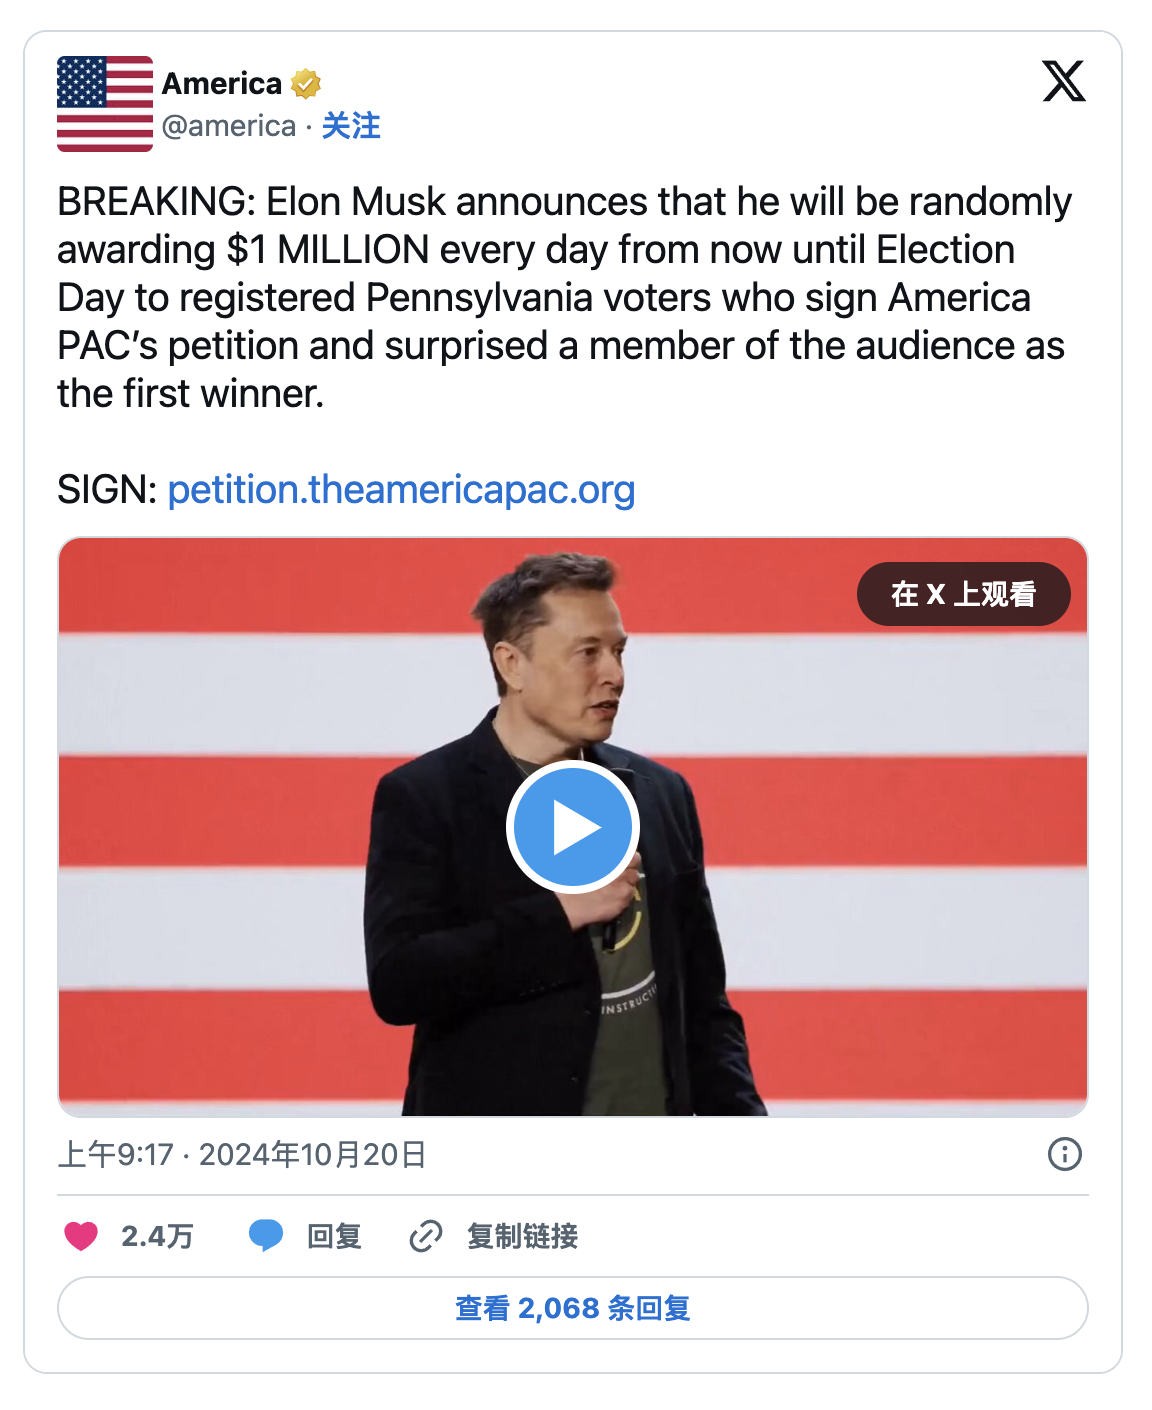The height and width of the screenshot is (1410, 1152).
Task: Click the chain link copy icon
Action: click(426, 1236)
